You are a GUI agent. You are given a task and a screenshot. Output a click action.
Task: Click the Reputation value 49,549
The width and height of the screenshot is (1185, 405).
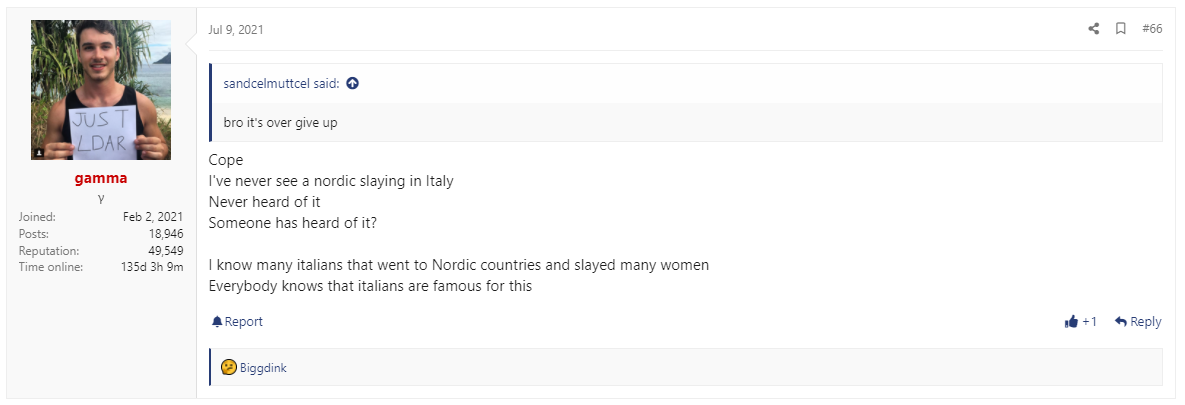pyautogui.click(x=166, y=250)
